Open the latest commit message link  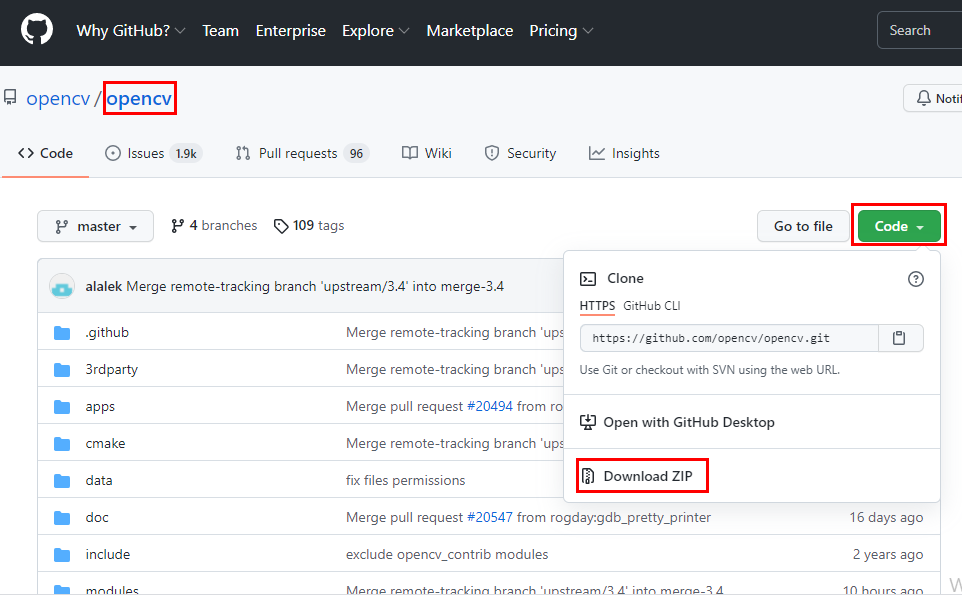coord(315,286)
